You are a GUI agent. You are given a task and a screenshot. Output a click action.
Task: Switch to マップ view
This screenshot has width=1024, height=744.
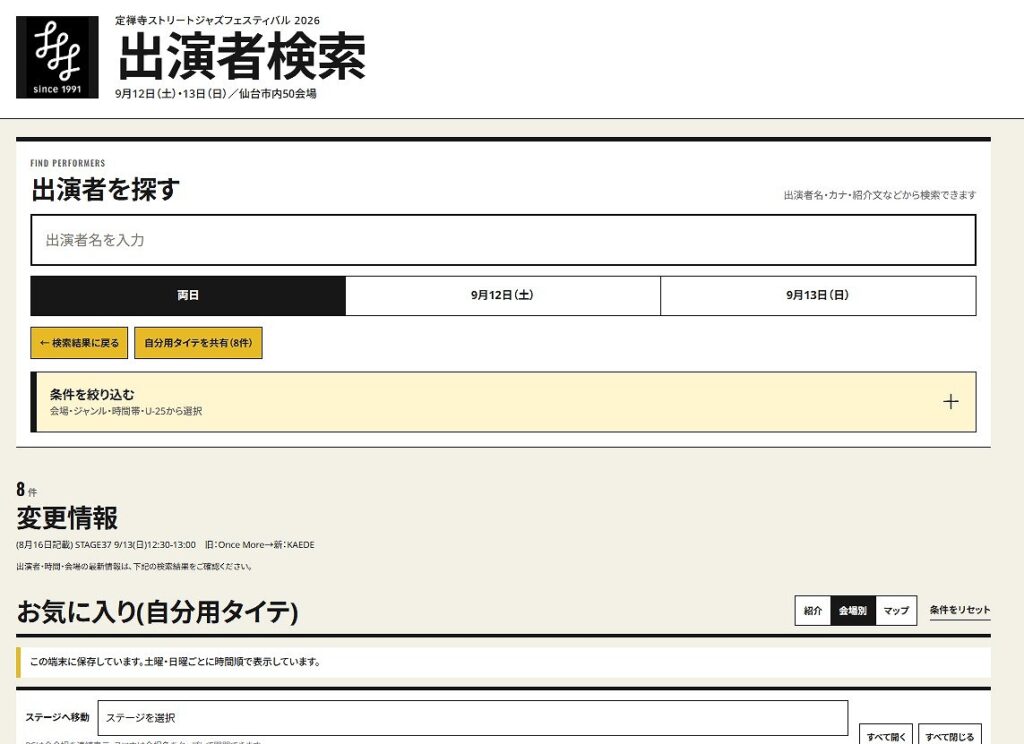pyautogui.click(x=896, y=610)
